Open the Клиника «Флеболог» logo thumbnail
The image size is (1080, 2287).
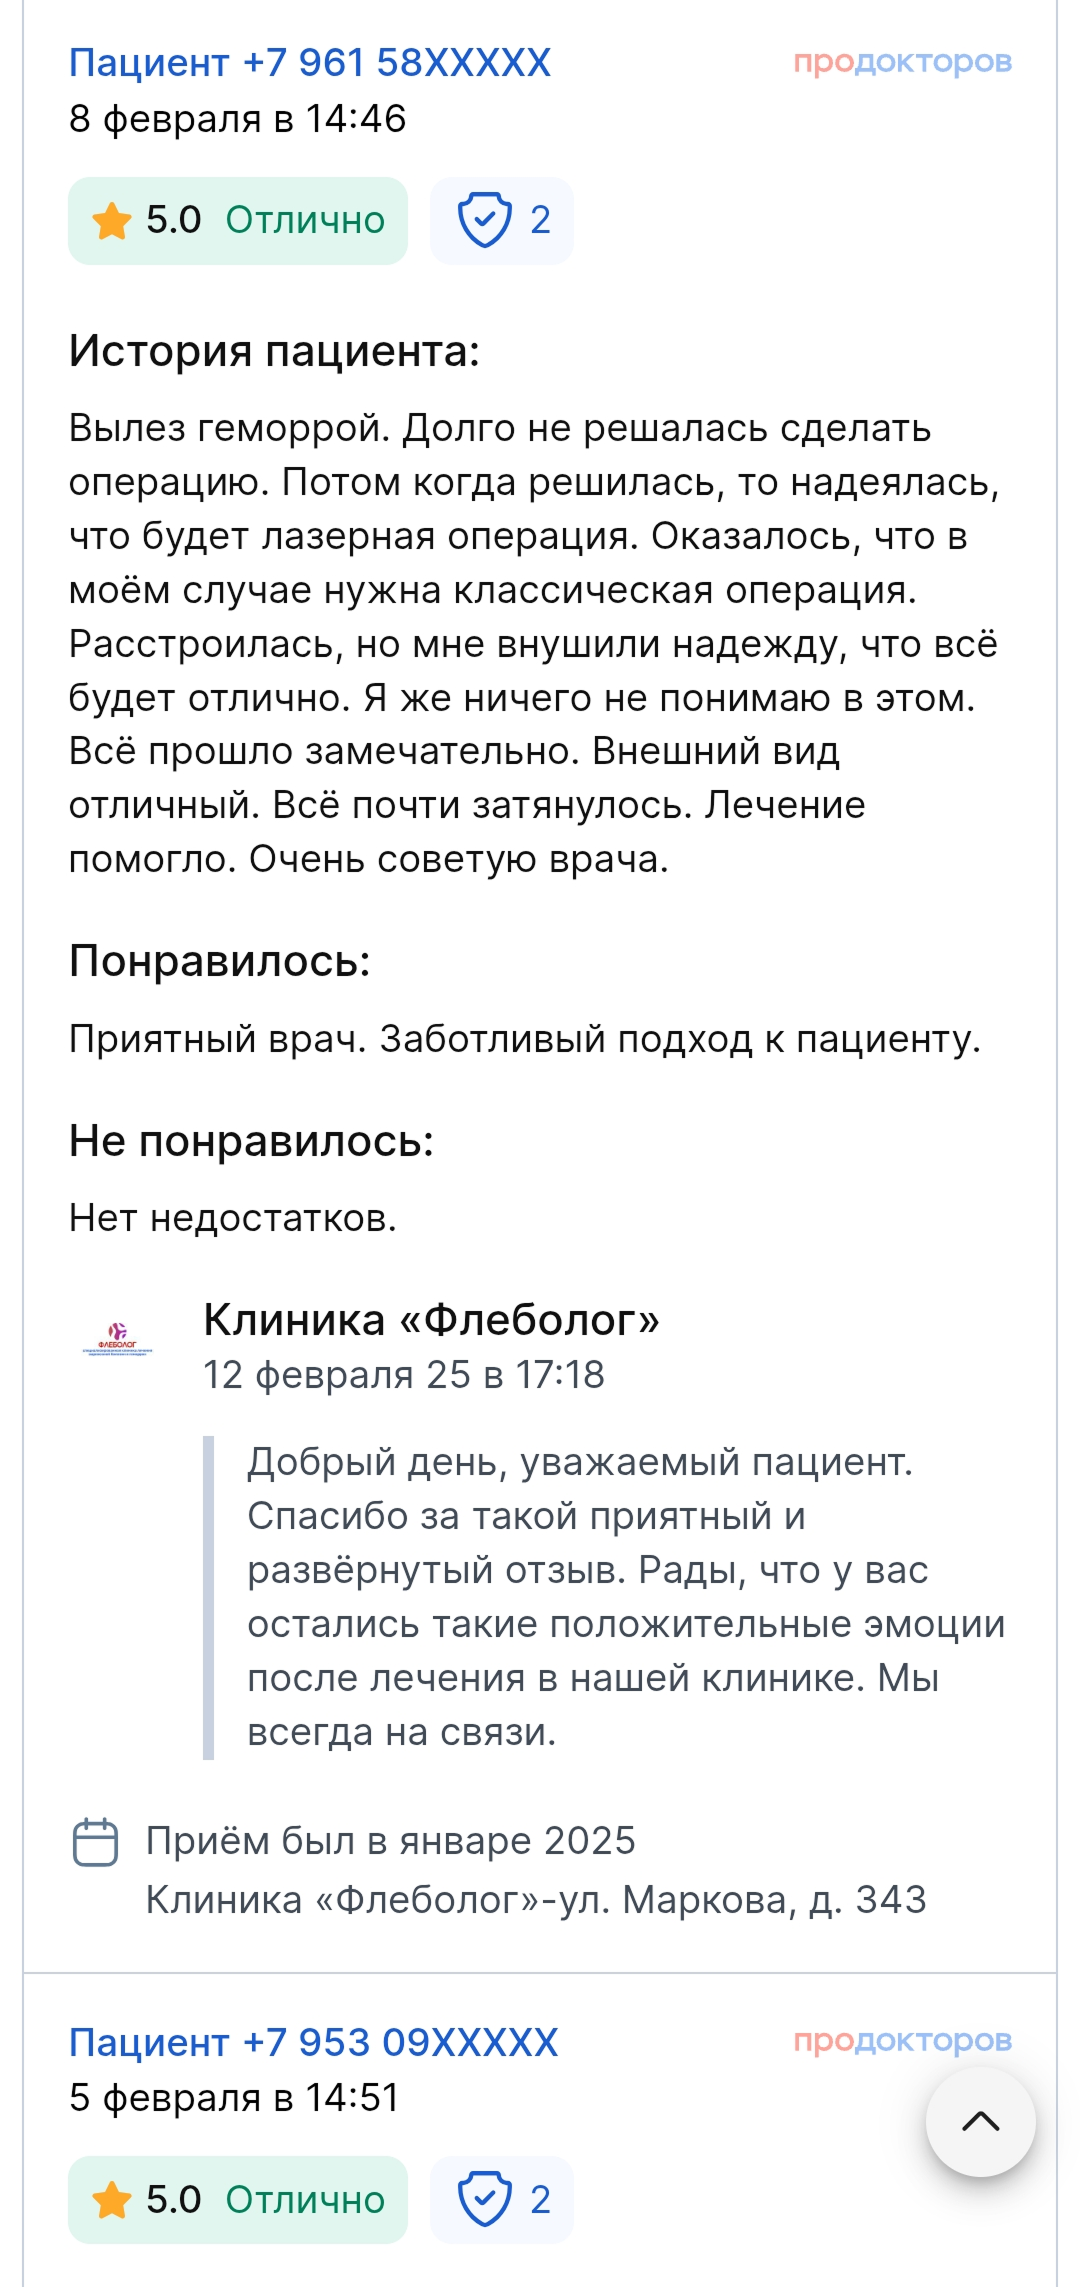pyautogui.click(x=118, y=1339)
